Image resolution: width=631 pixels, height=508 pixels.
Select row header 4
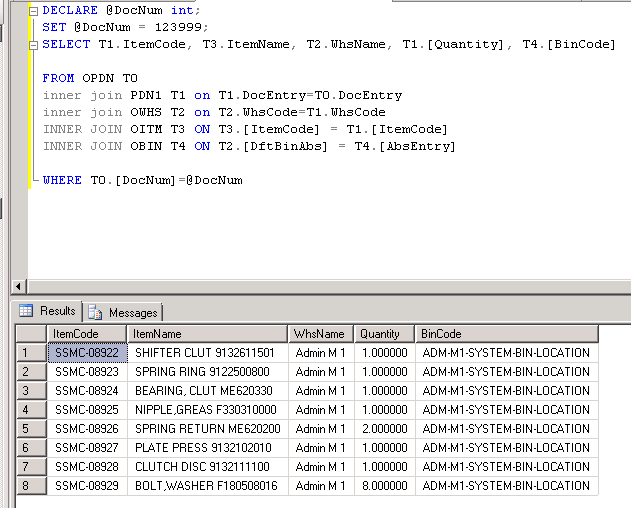pyautogui.click(x=31, y=410)
